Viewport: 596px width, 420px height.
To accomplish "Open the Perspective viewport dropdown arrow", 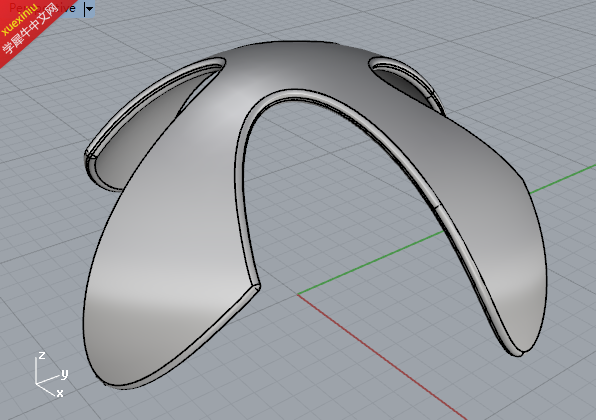I will click(89, 8).
